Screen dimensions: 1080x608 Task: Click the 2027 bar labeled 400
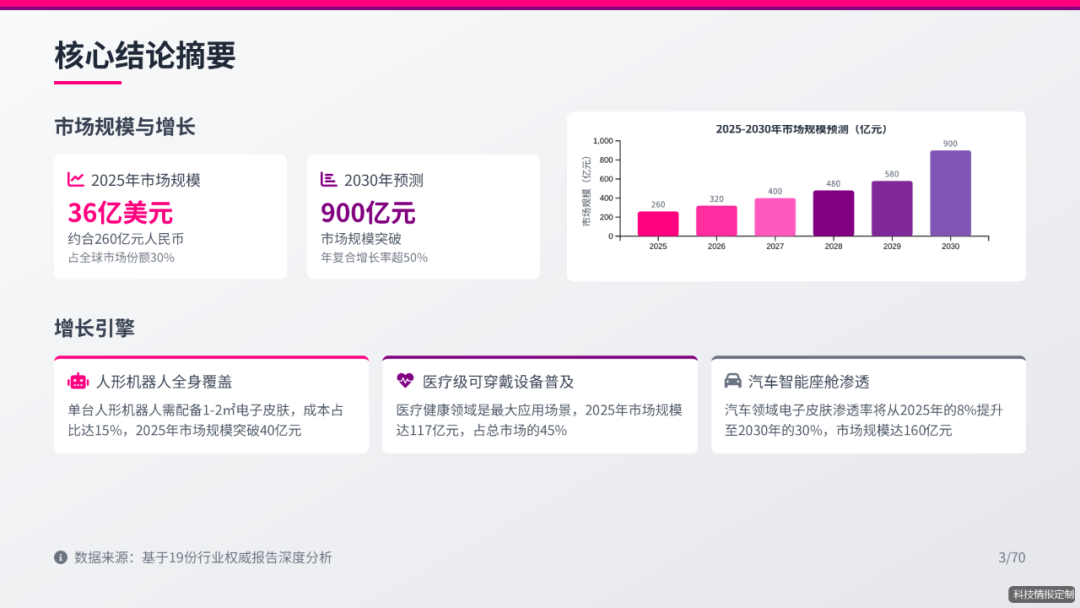775,217
